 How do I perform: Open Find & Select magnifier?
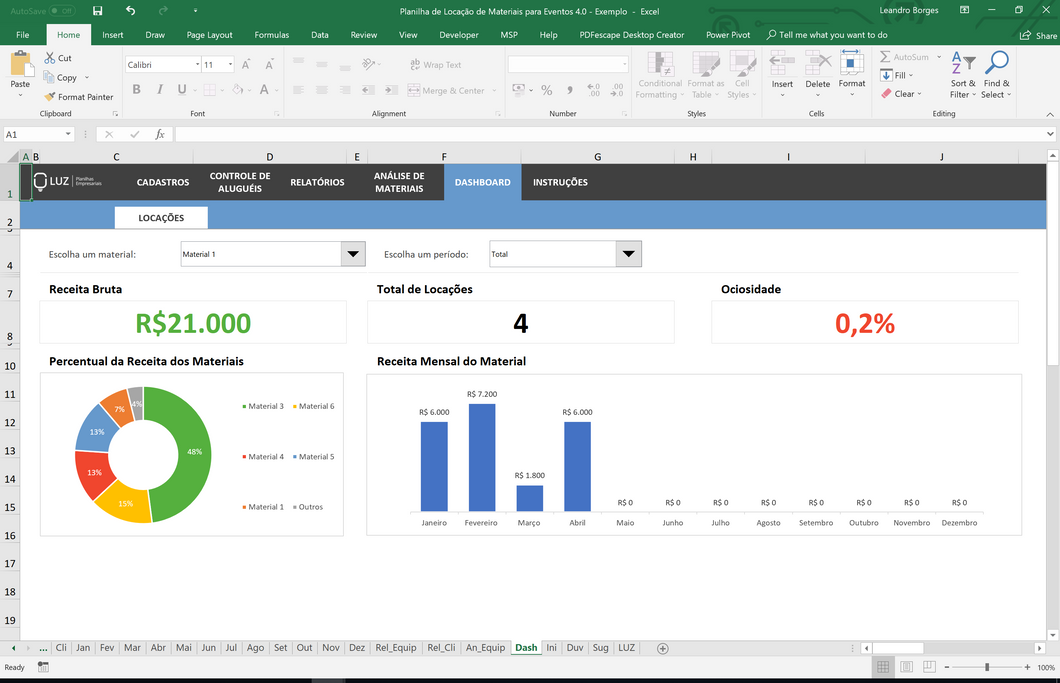995,75
